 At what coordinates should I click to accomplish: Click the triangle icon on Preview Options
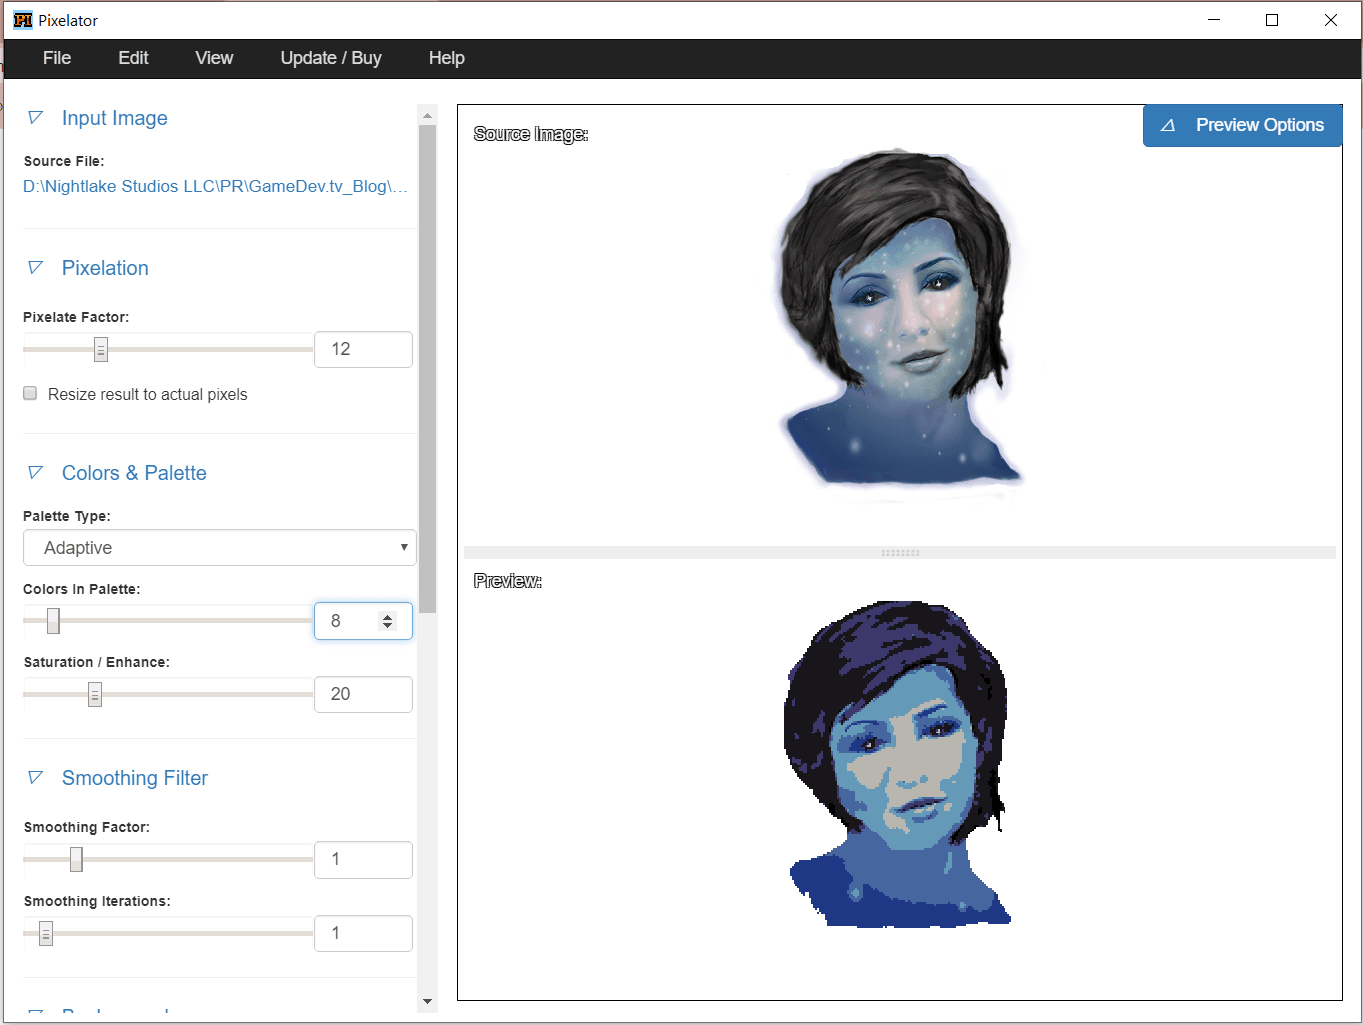click(x=1167, y=126)
